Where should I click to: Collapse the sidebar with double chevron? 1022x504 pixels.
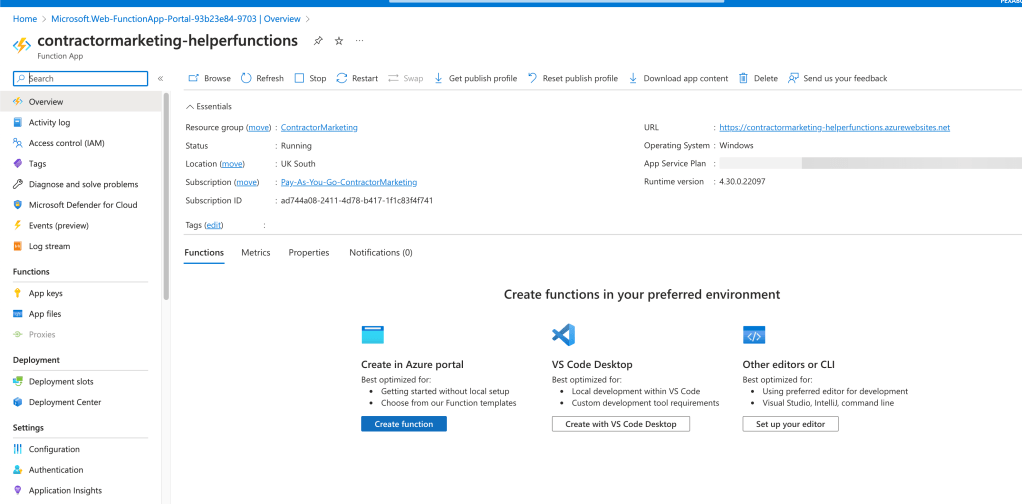(x=160, y=78)
